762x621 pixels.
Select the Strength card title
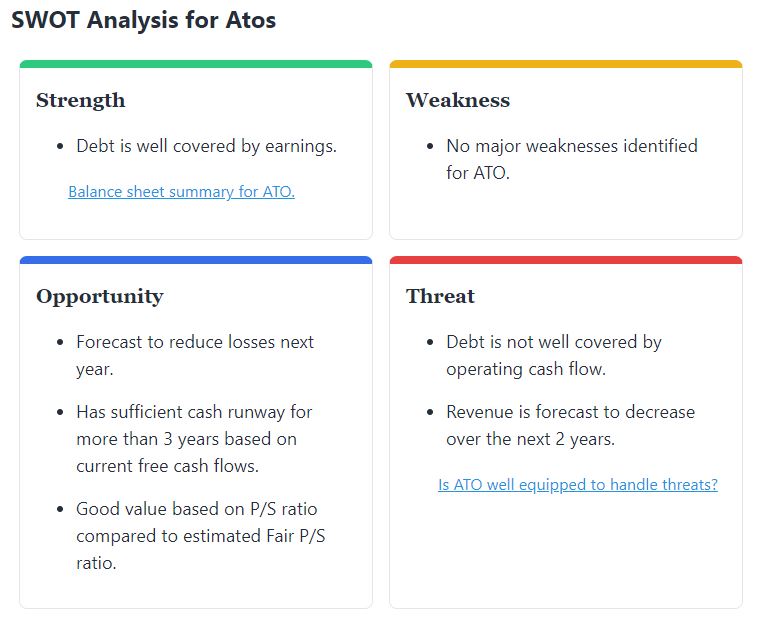81,101
